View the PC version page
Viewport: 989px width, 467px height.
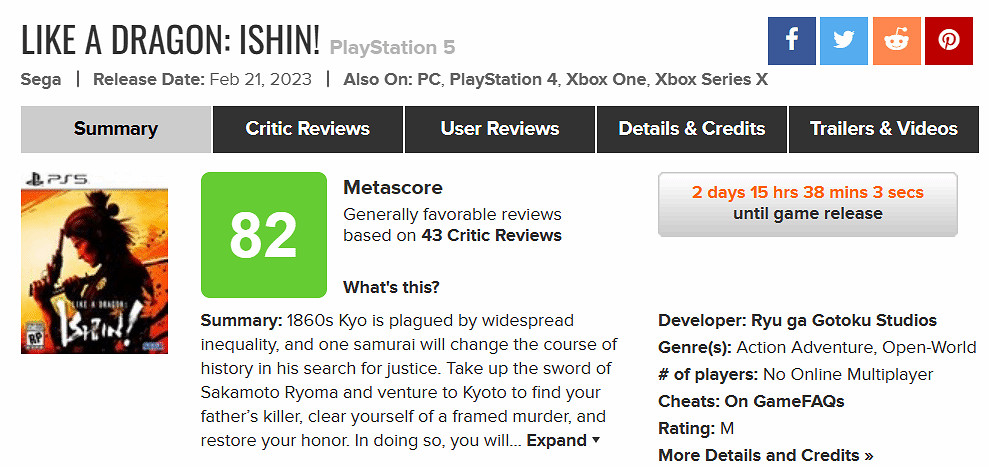(x=430, y=79)
